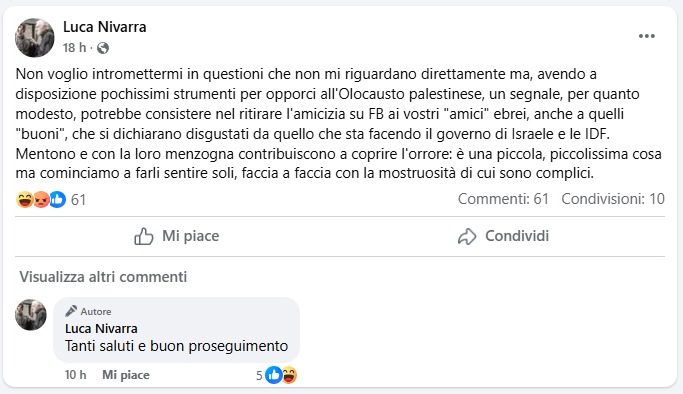Open Luca Nivarra's post profile picture

(34, 38)
